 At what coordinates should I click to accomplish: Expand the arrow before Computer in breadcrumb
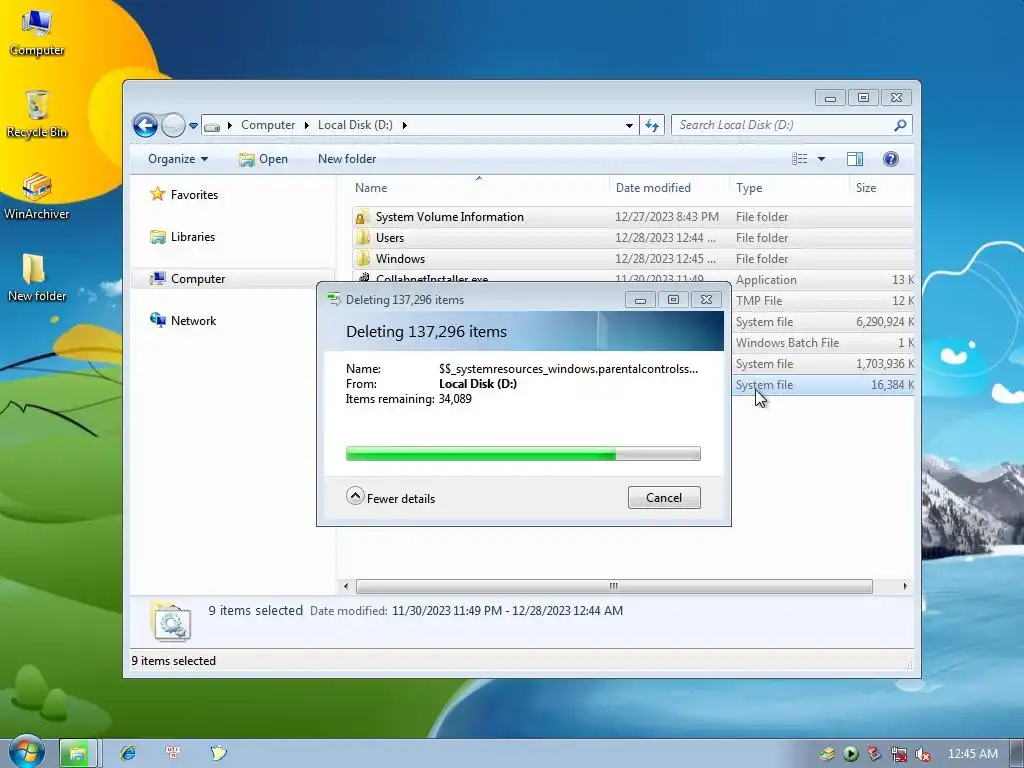tap(230, 125)
